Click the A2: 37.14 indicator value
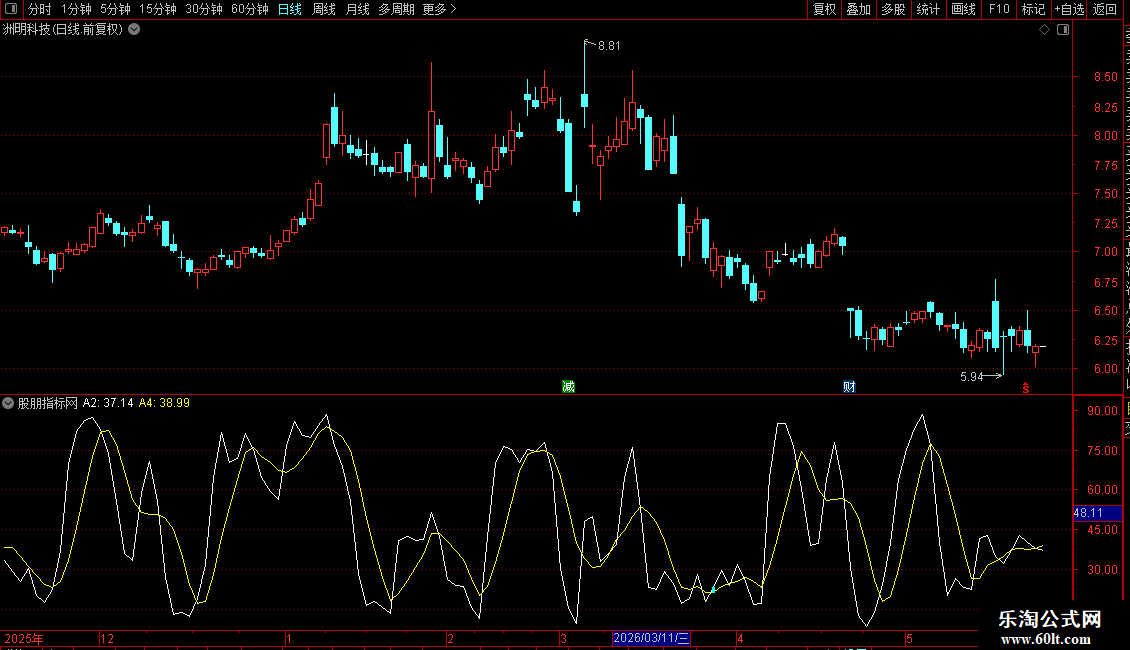Screen dimensions: 1130x650 pos(108,403)
